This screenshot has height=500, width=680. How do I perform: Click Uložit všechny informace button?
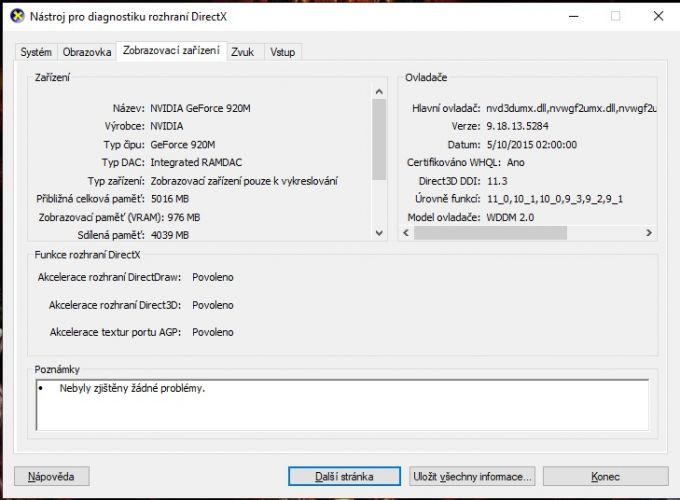[472, 477]
